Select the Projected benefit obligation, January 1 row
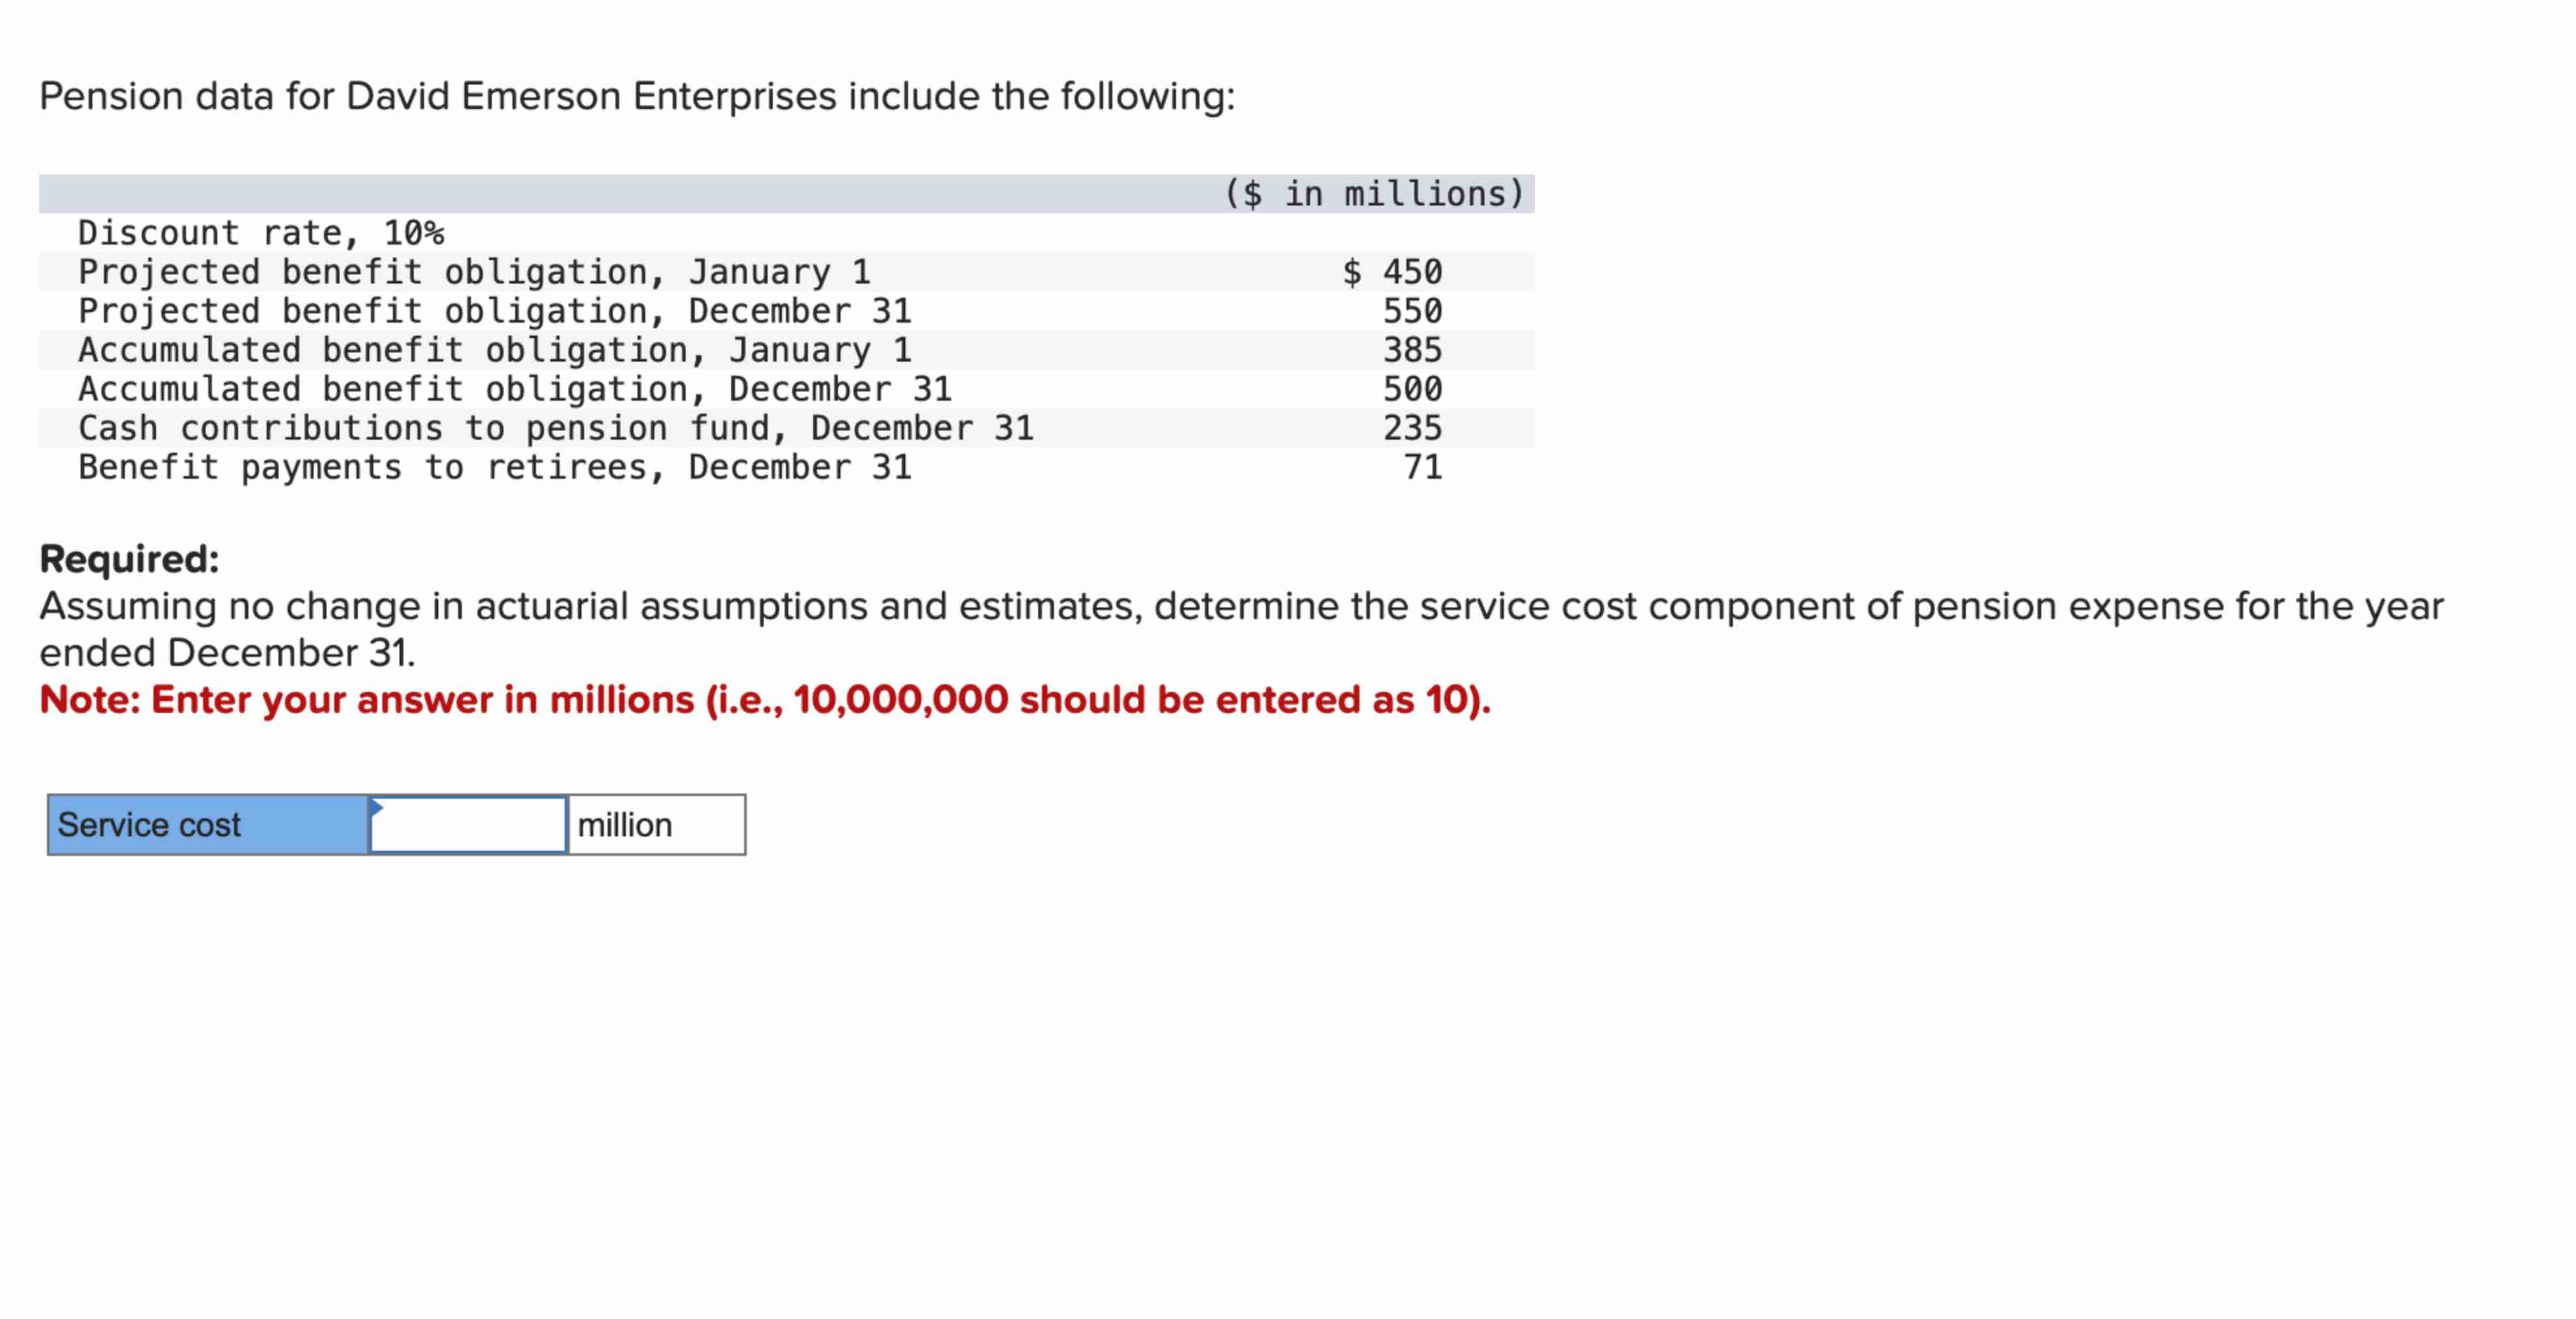This screenshot has height=1319, width=2576. click(475, 271)
